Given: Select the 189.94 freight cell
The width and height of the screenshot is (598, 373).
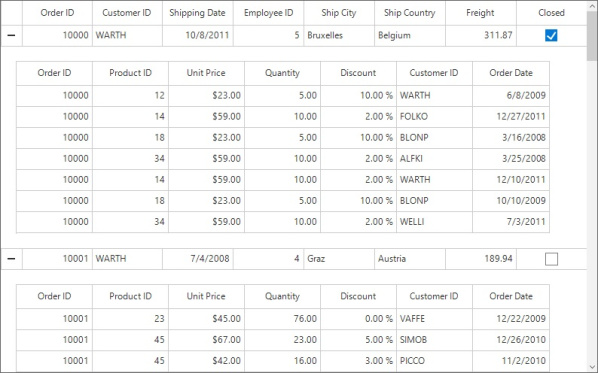Looking at the screenshot, I should click(x=481, y=259).
